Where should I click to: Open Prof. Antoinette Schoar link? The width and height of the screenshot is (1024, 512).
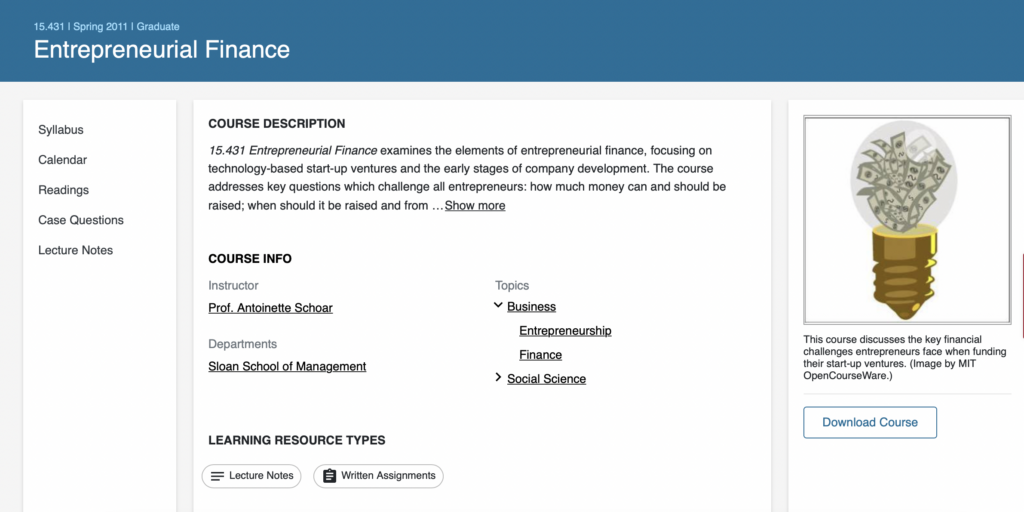pyautogui.click(x=270, y=308)
